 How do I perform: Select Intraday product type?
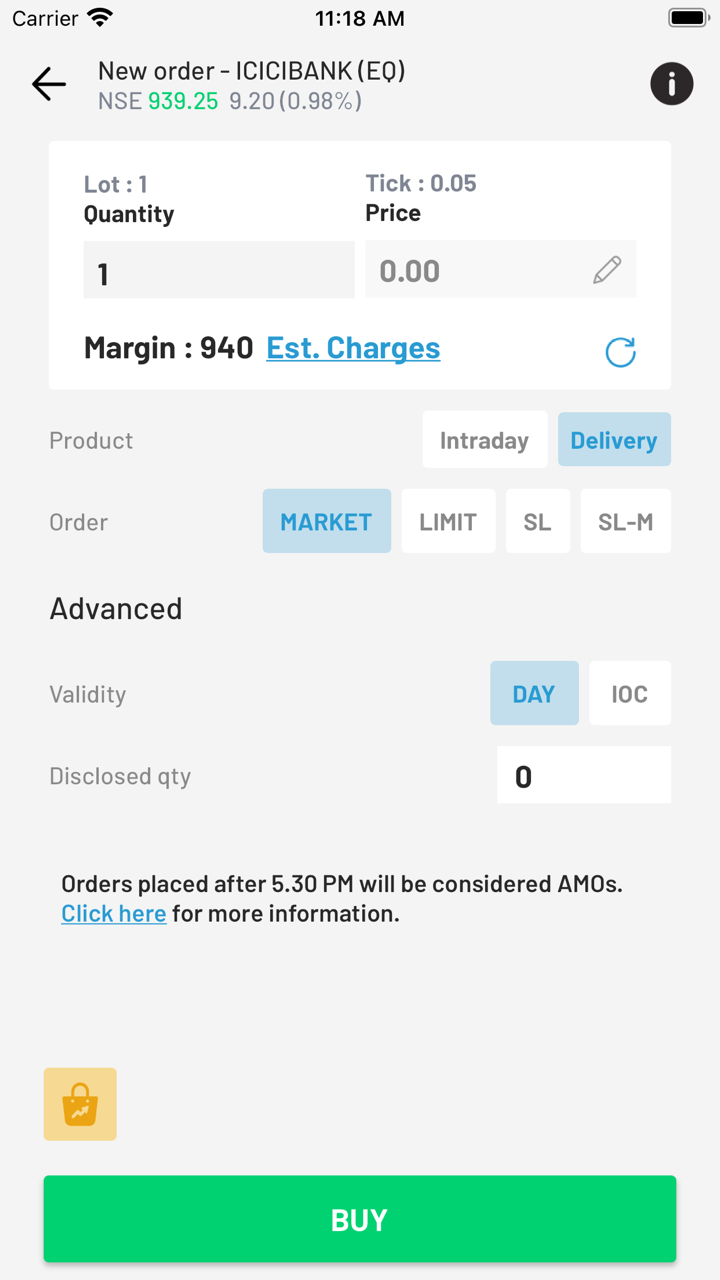point(484,440)
